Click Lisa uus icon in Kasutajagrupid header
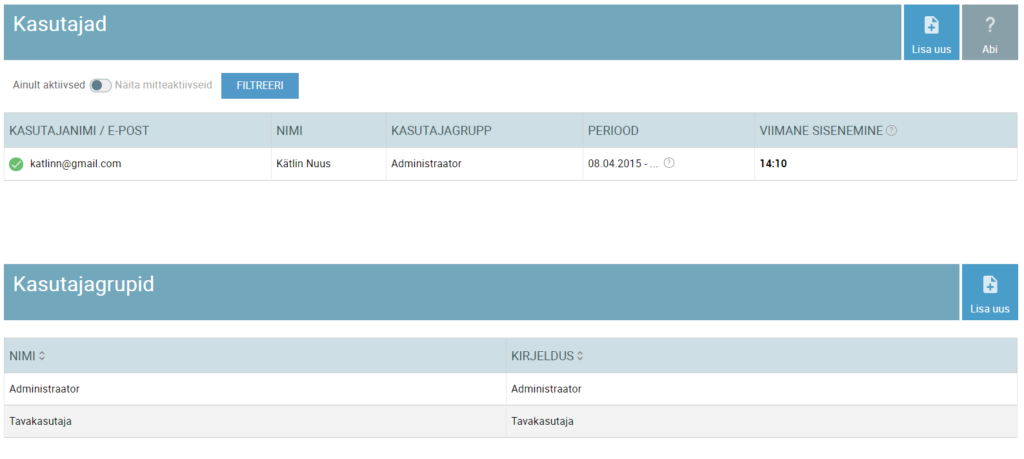 [x=989, y=285]
